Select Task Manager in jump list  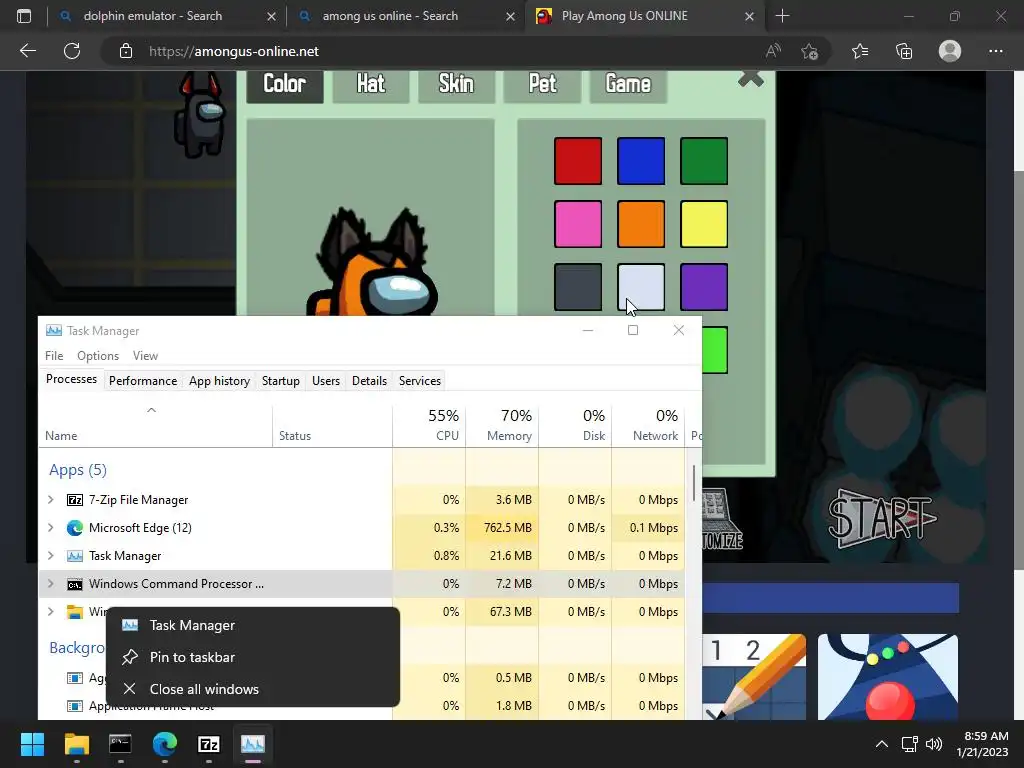click(x=253, y=626)
